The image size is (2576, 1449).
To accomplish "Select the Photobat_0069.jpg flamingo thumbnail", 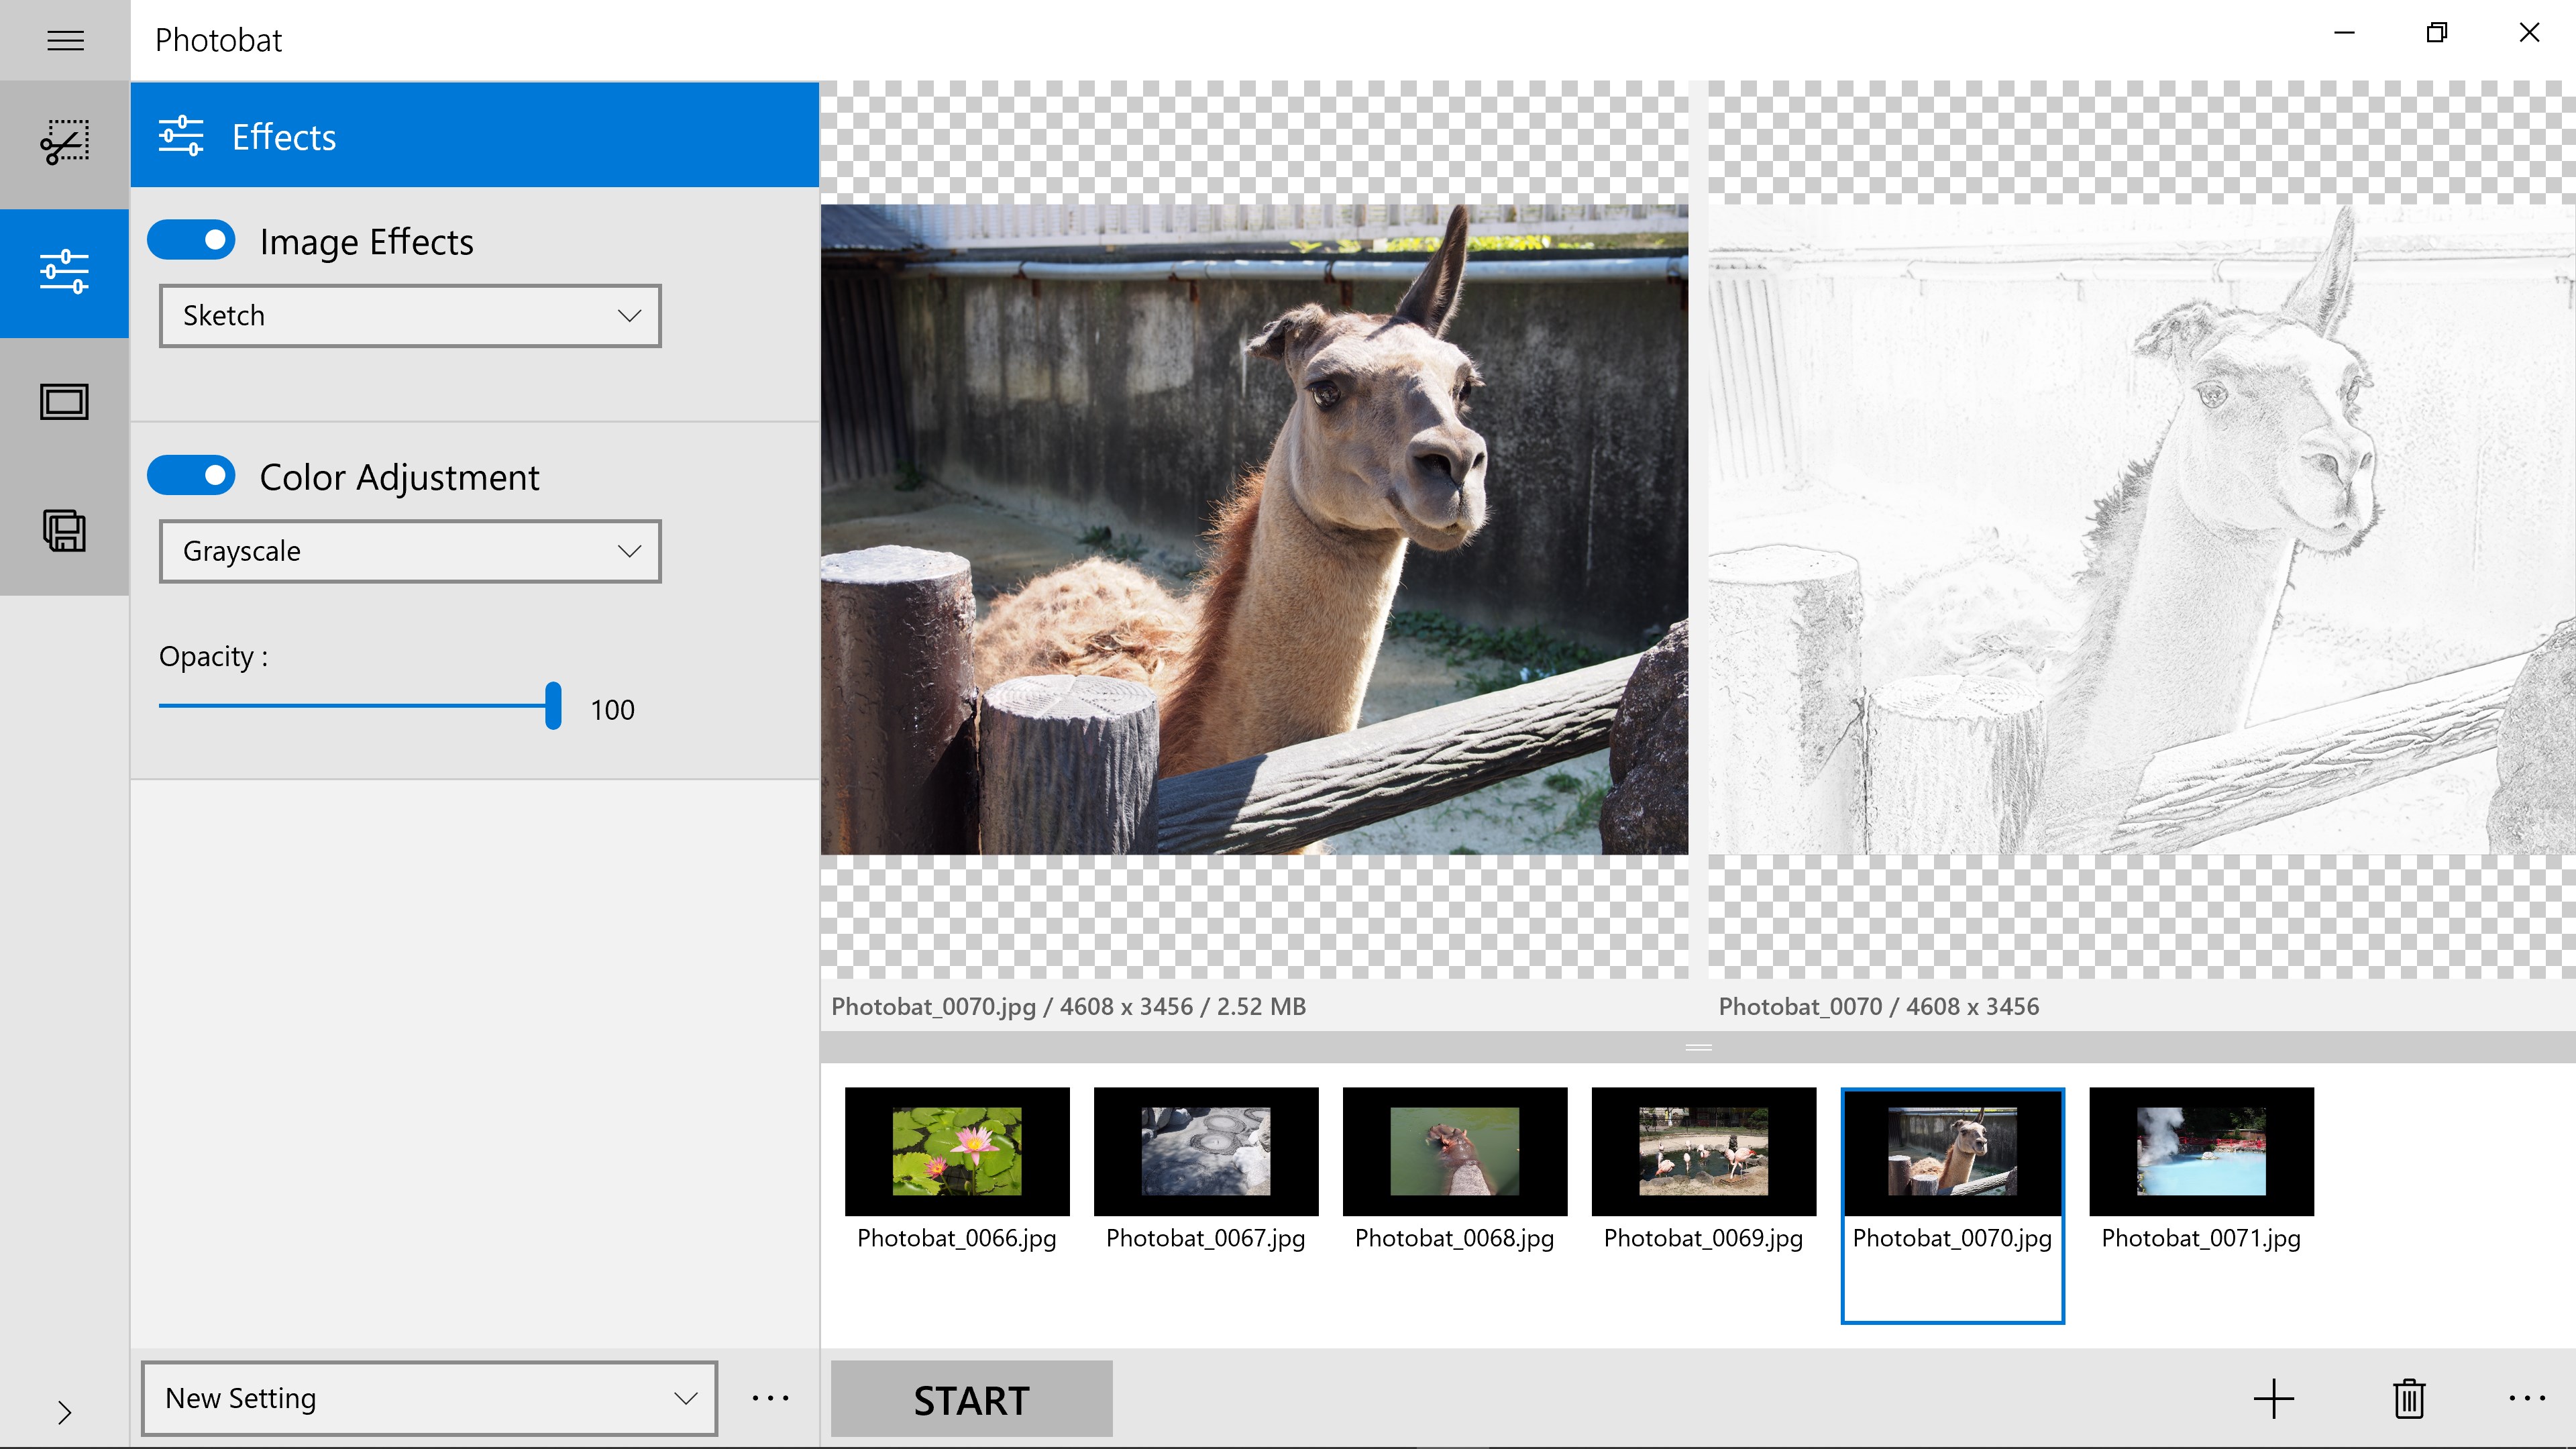I will point(1703,1151).
